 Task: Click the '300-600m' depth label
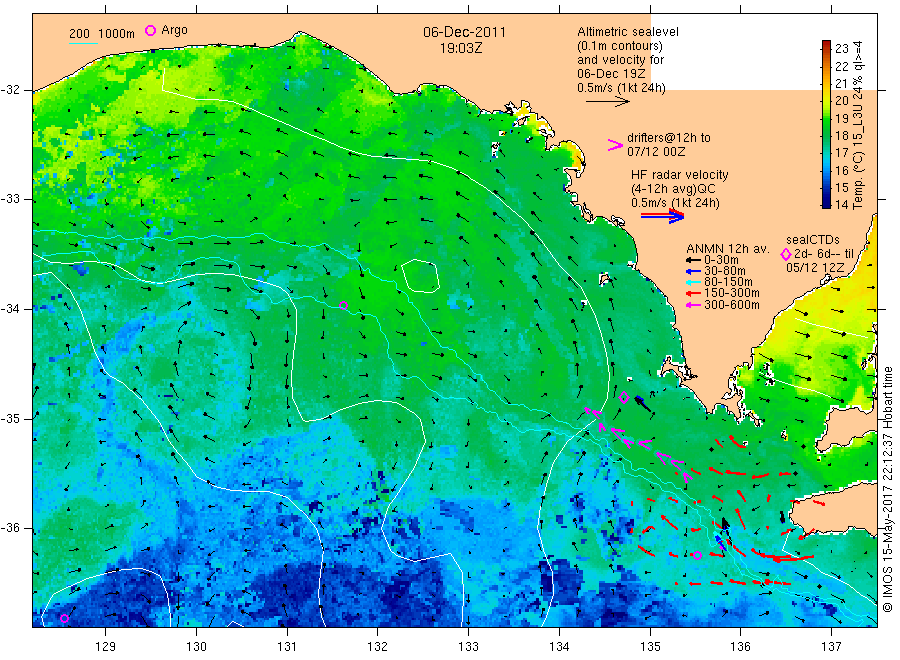click(x=732, y=305)
